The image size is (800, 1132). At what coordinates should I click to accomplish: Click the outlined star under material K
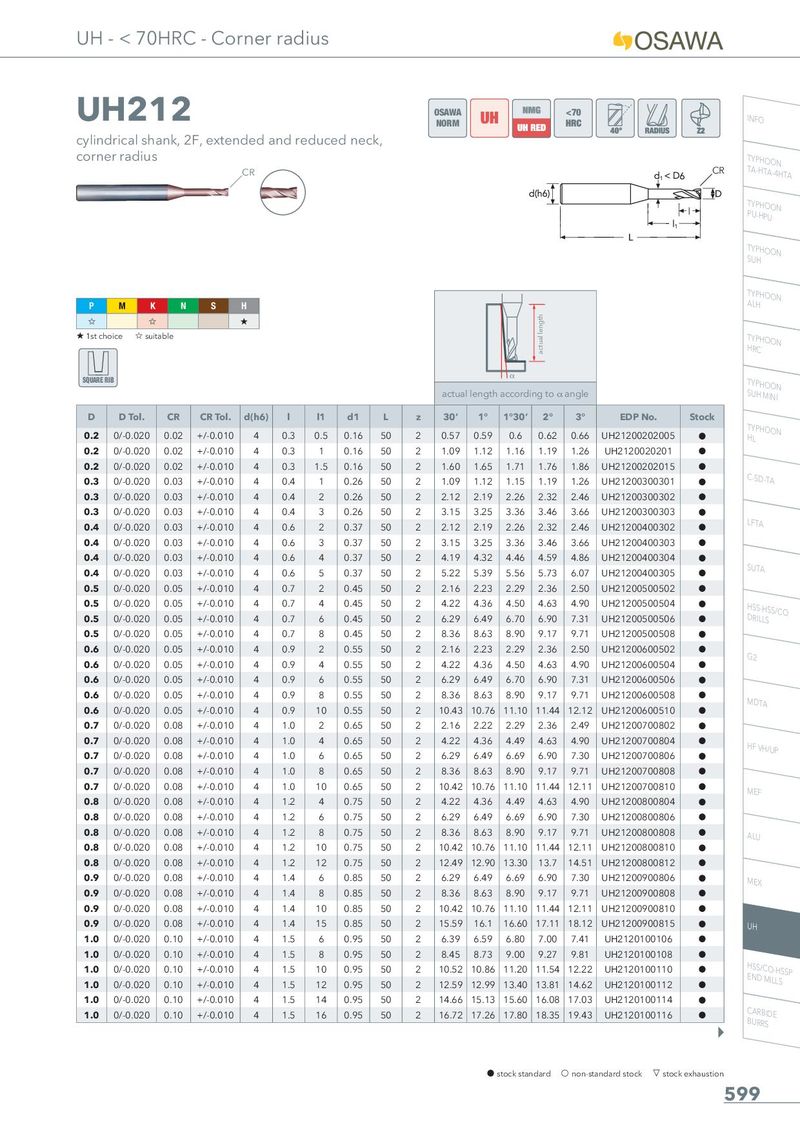coord(152,321)
